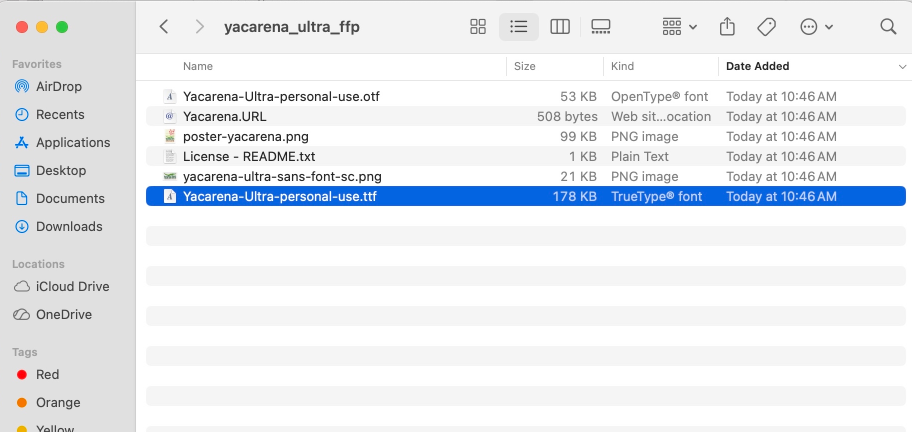Select the Yacarena.URL file name
912x432 pixels.
[225, 116]
